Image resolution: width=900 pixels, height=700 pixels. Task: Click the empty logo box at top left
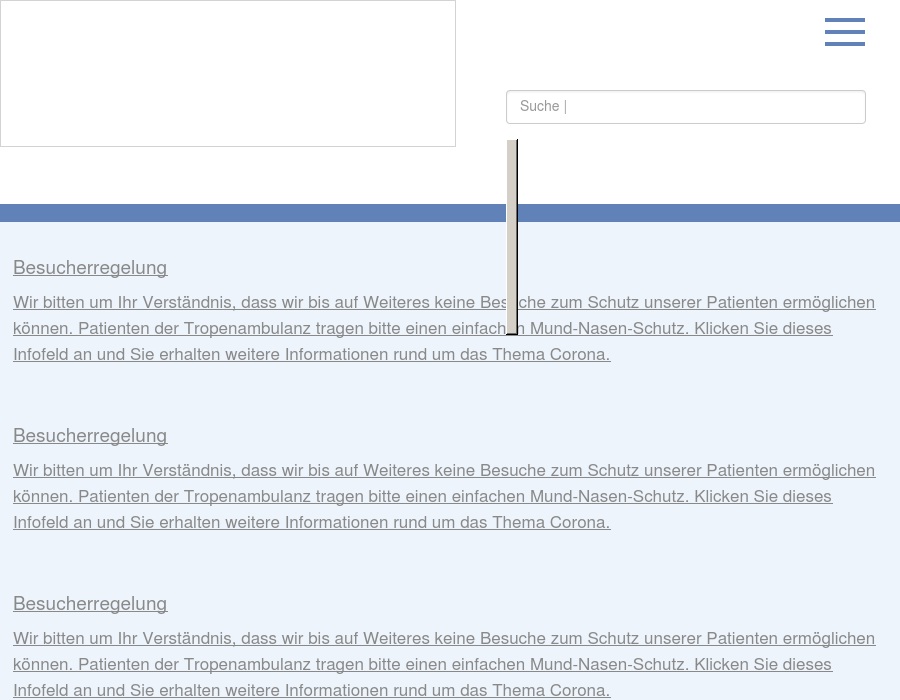click(x=228, y=74)
